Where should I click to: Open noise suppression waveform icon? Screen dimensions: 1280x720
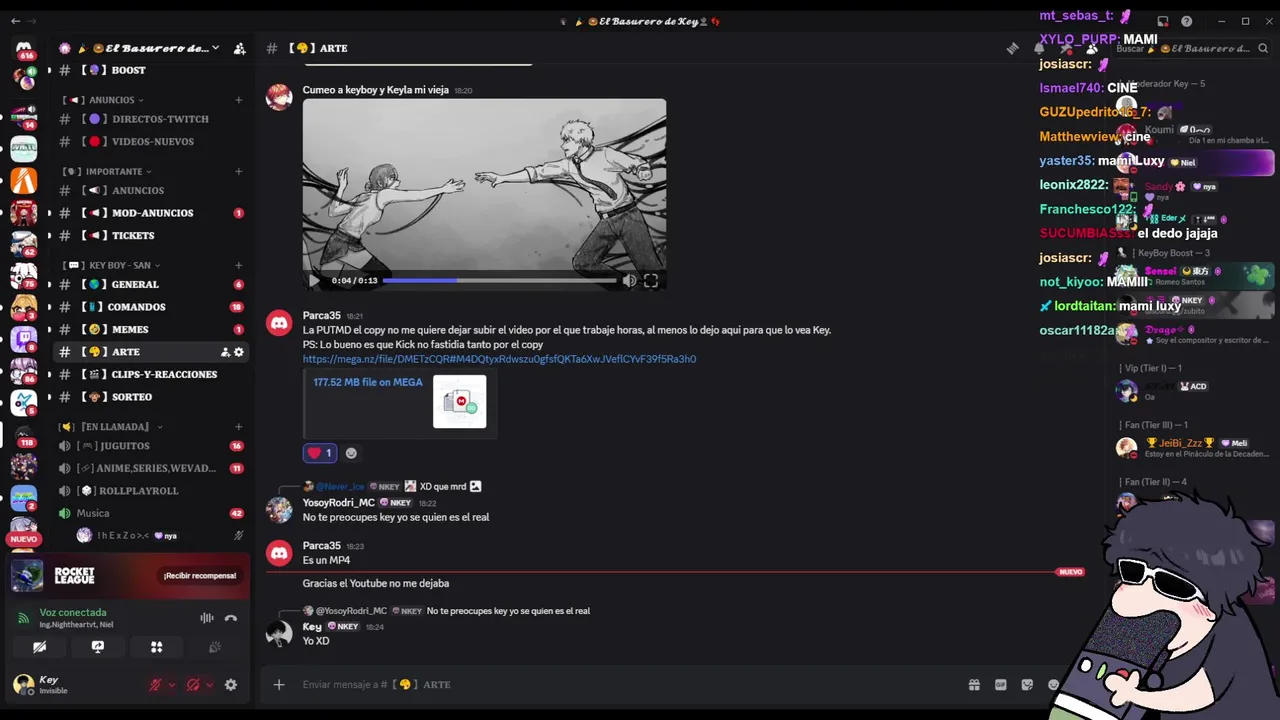[207, 618]
